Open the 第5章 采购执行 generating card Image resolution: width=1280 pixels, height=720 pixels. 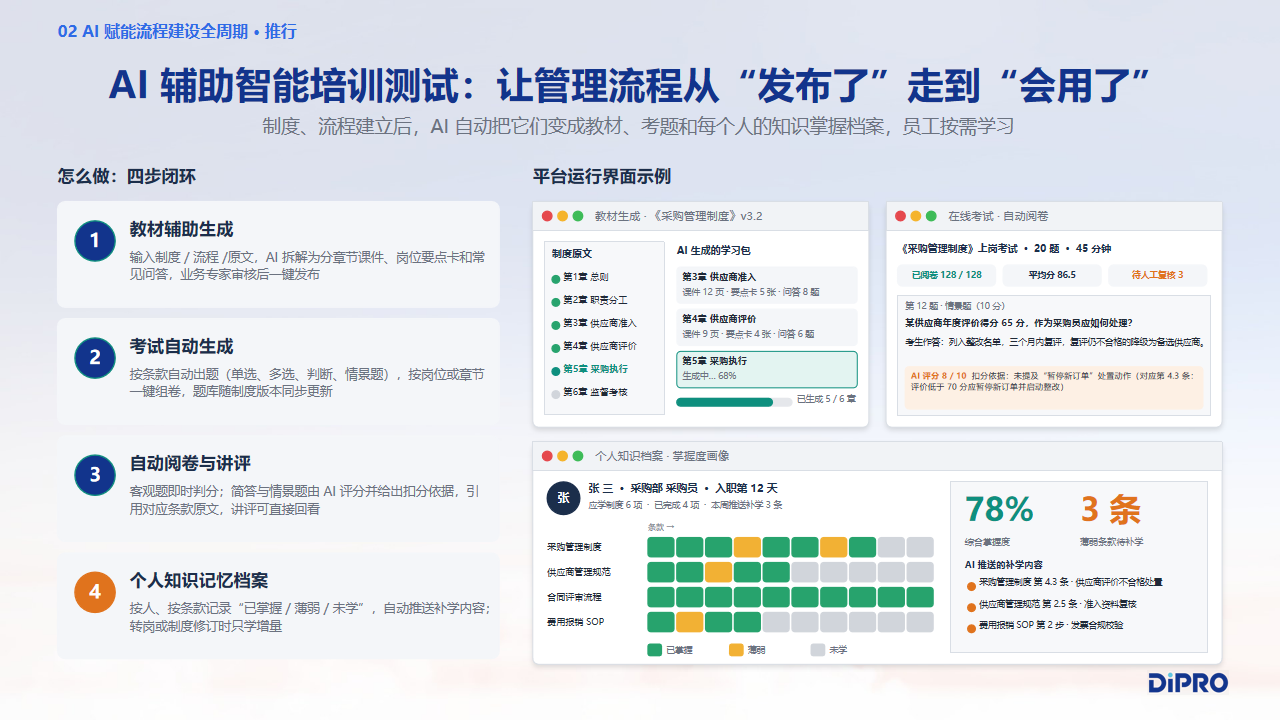[x=767, y=369]
